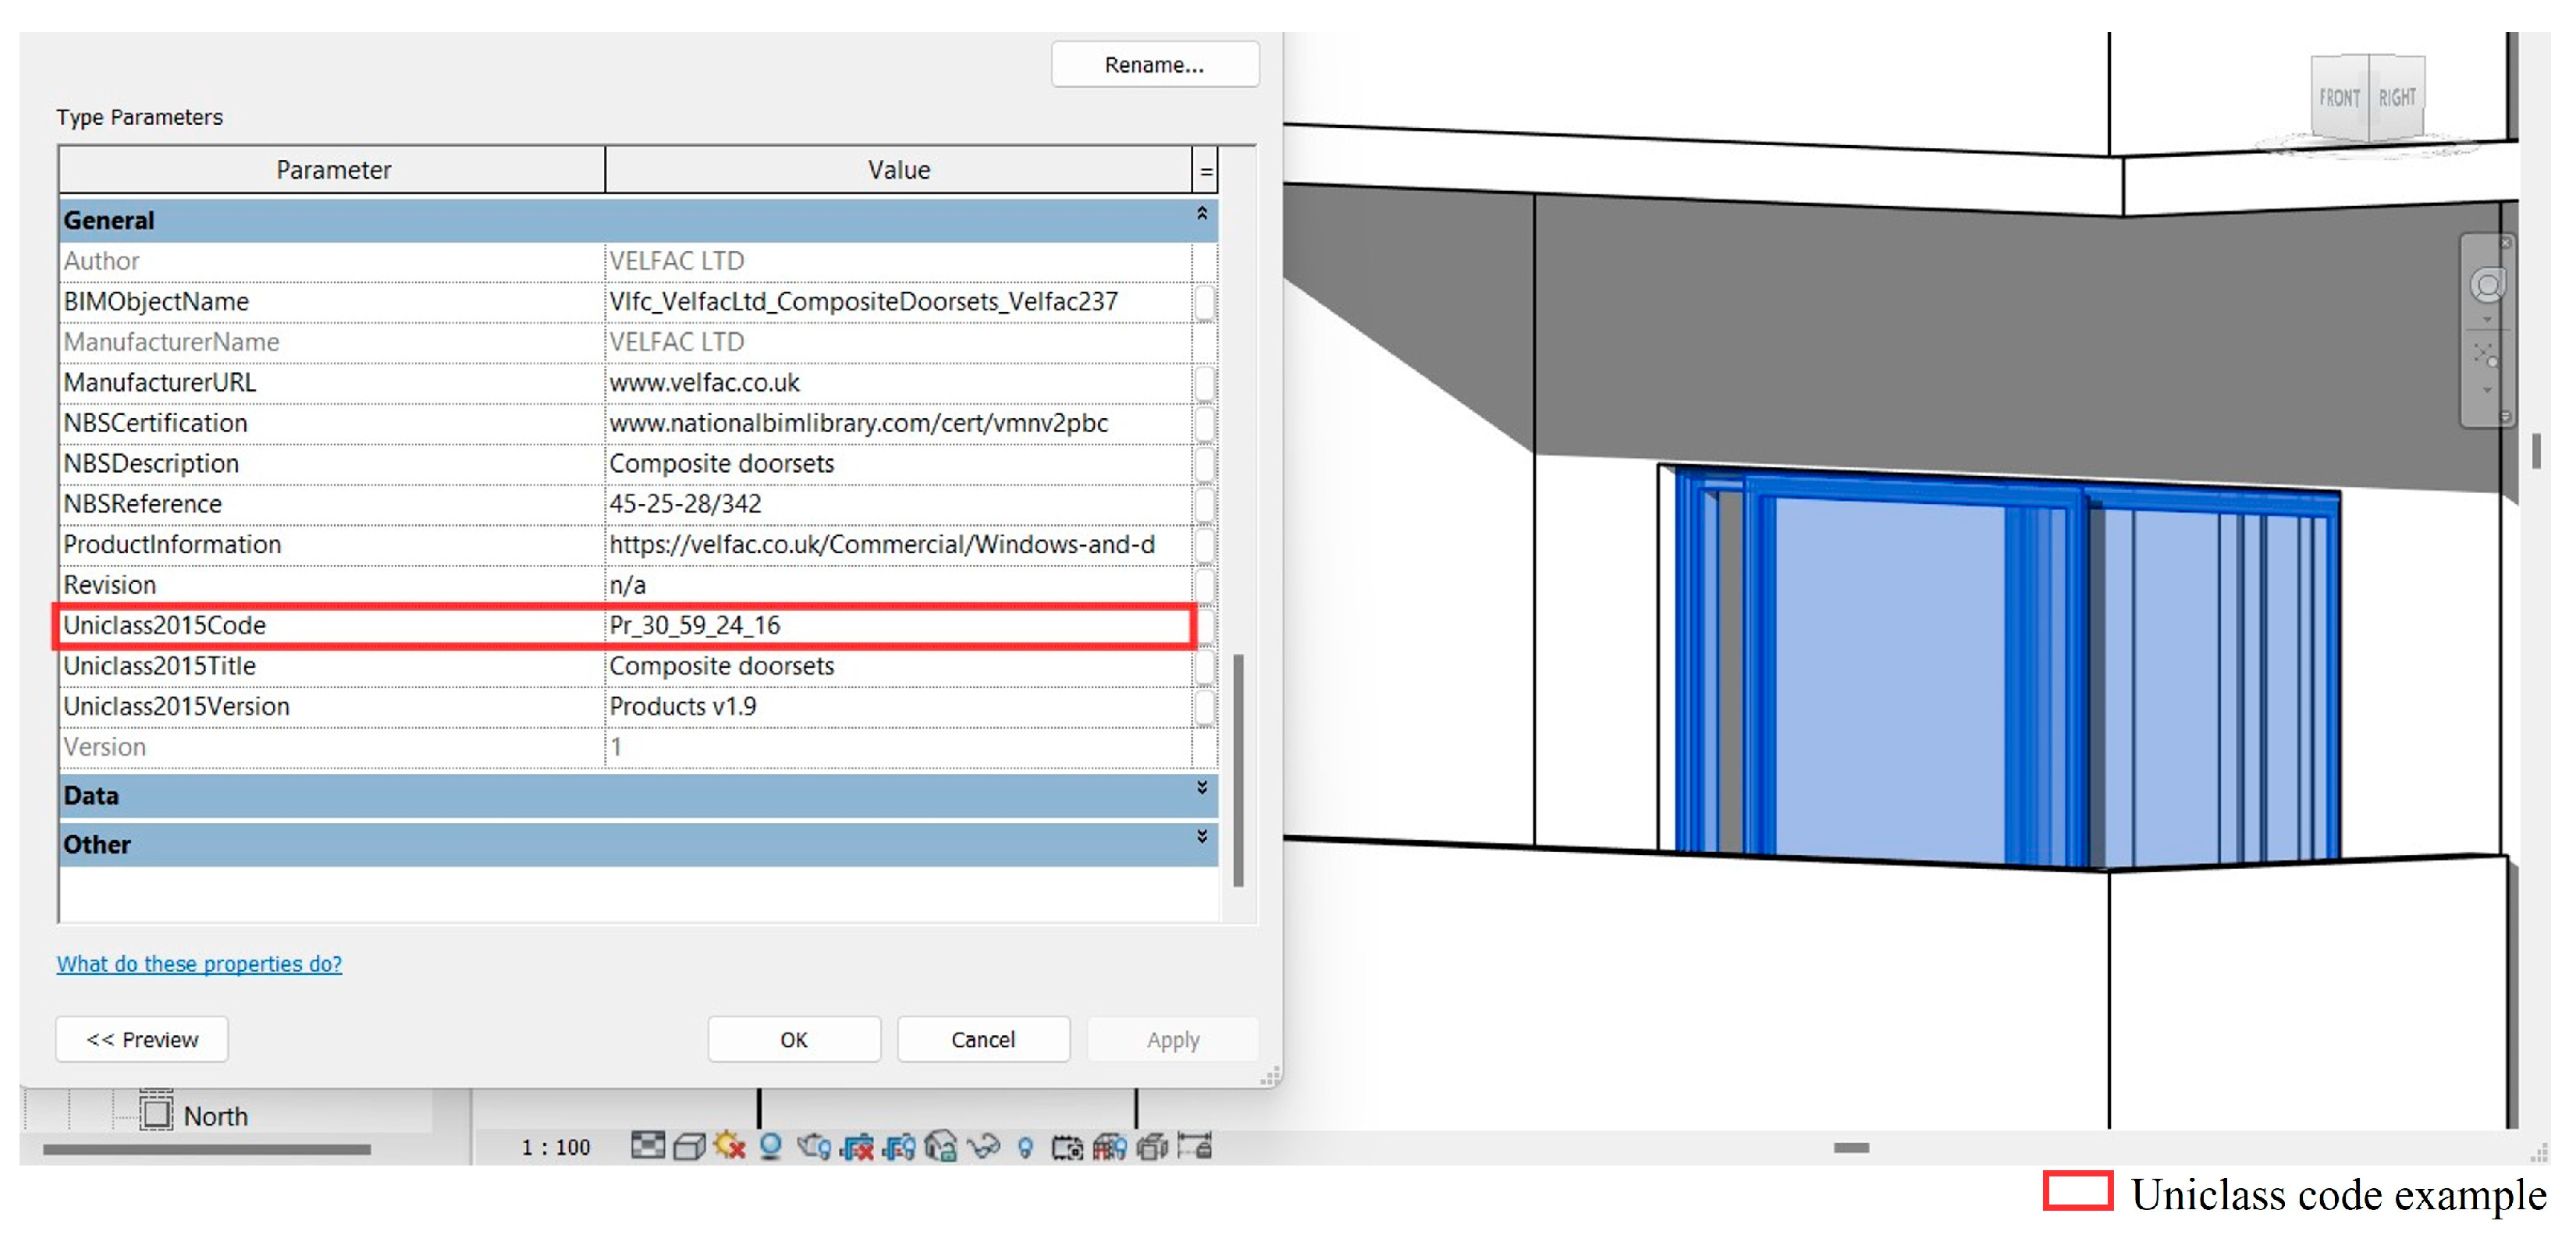Collapse the General parameter group

(x=1202, y=214)
